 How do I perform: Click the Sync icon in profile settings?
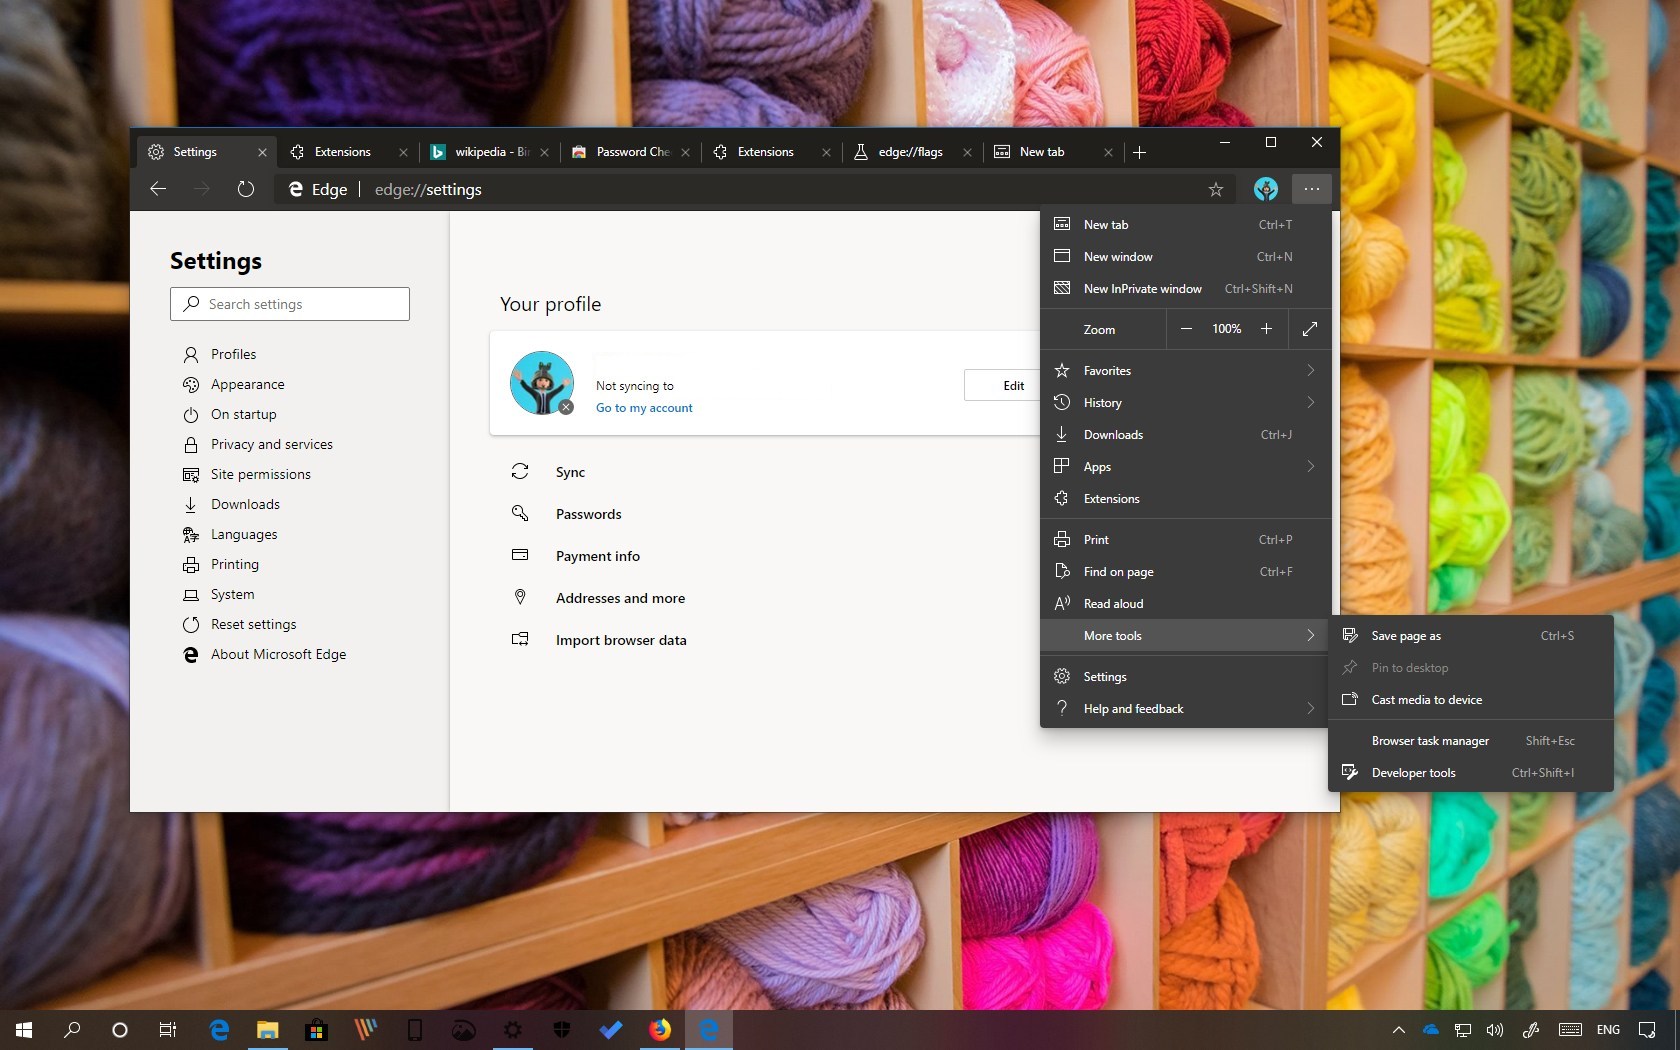(x=520, y=472)
